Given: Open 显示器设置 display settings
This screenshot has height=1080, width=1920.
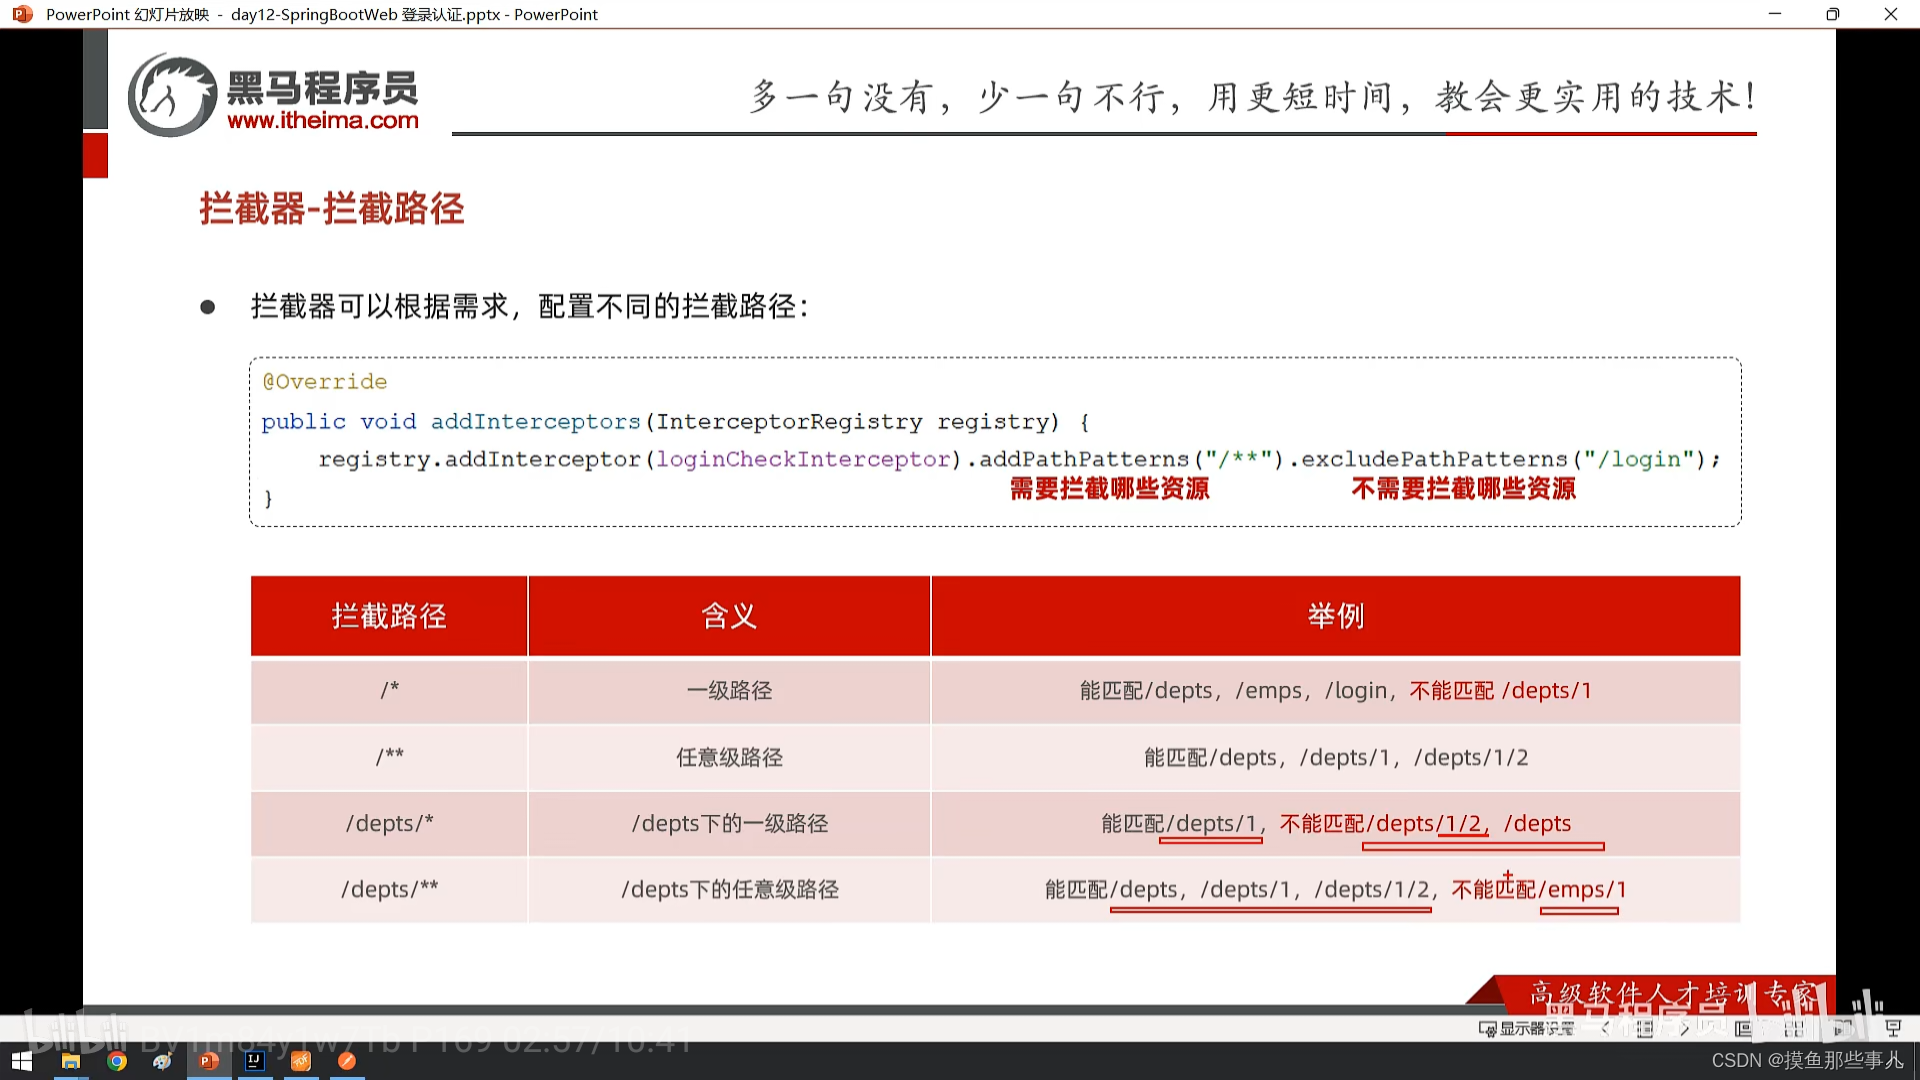Looking at the screenshot, I should 1527,1028.
